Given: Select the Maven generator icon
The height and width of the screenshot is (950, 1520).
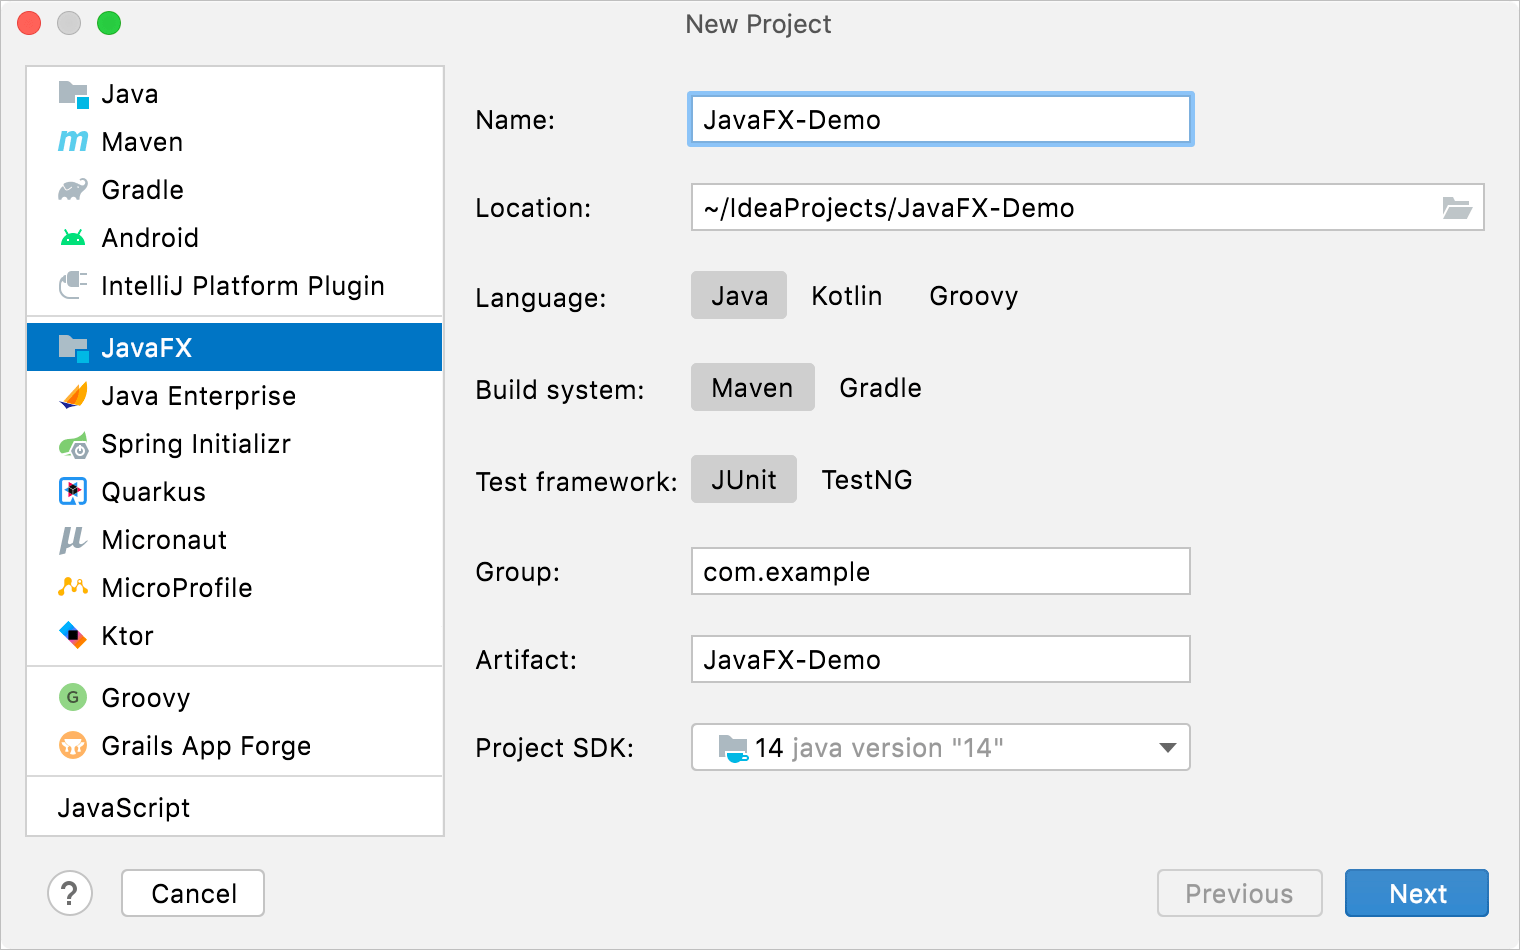Looking at the screenshot, I should point(72,141).
